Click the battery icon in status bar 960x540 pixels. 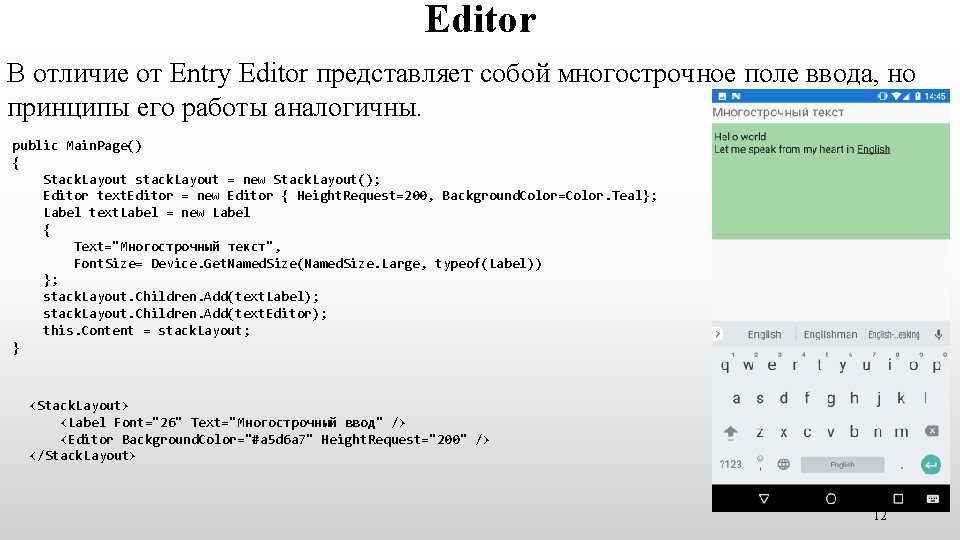pyautogui.click(x=917, y=96)
